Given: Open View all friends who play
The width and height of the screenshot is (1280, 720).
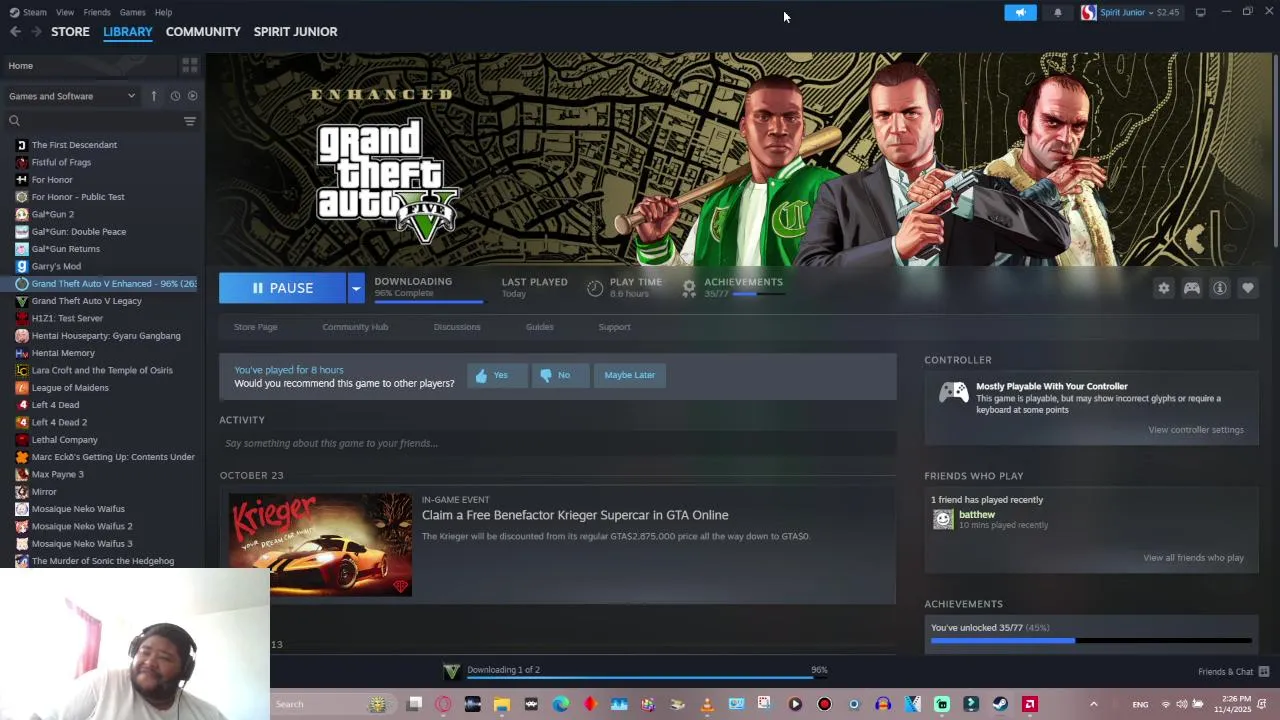Looking at the screenshot, I should pos(1193,558).
